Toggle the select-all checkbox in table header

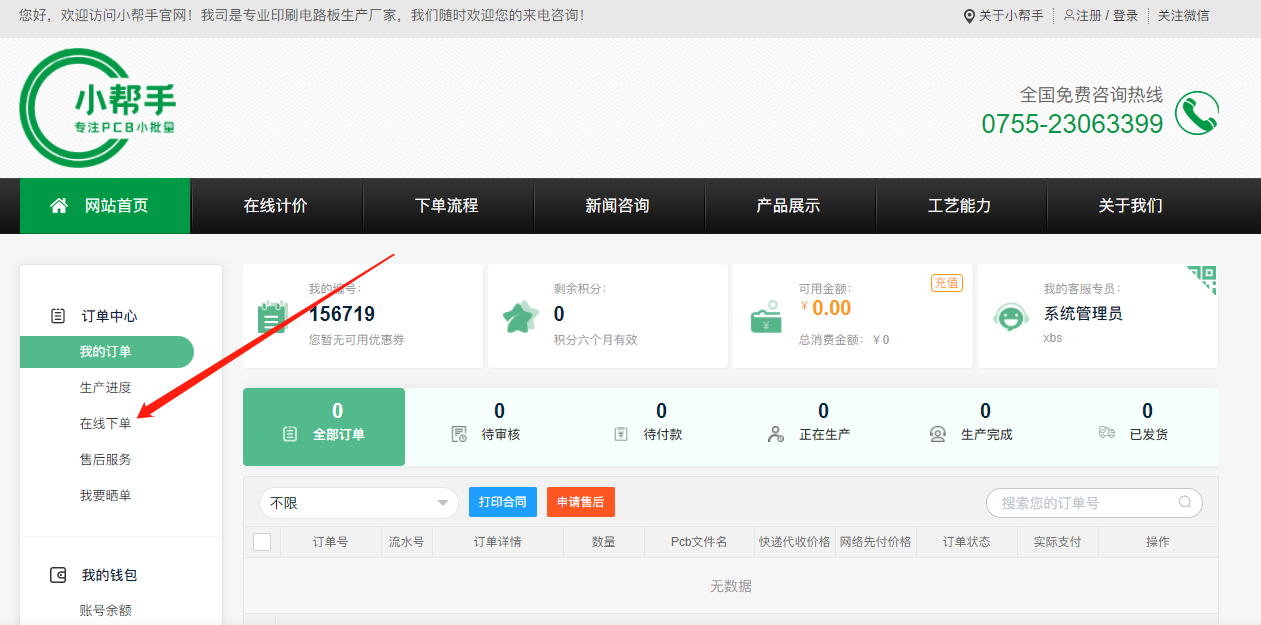(x=262, y=542)
